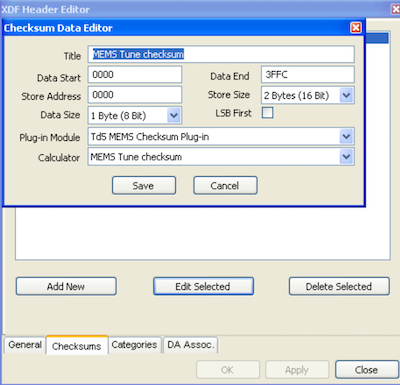The height and width of the screenshot is (385, 400).
Task: Select the highlighted checksum row in list
Action: tap(377, 38)
